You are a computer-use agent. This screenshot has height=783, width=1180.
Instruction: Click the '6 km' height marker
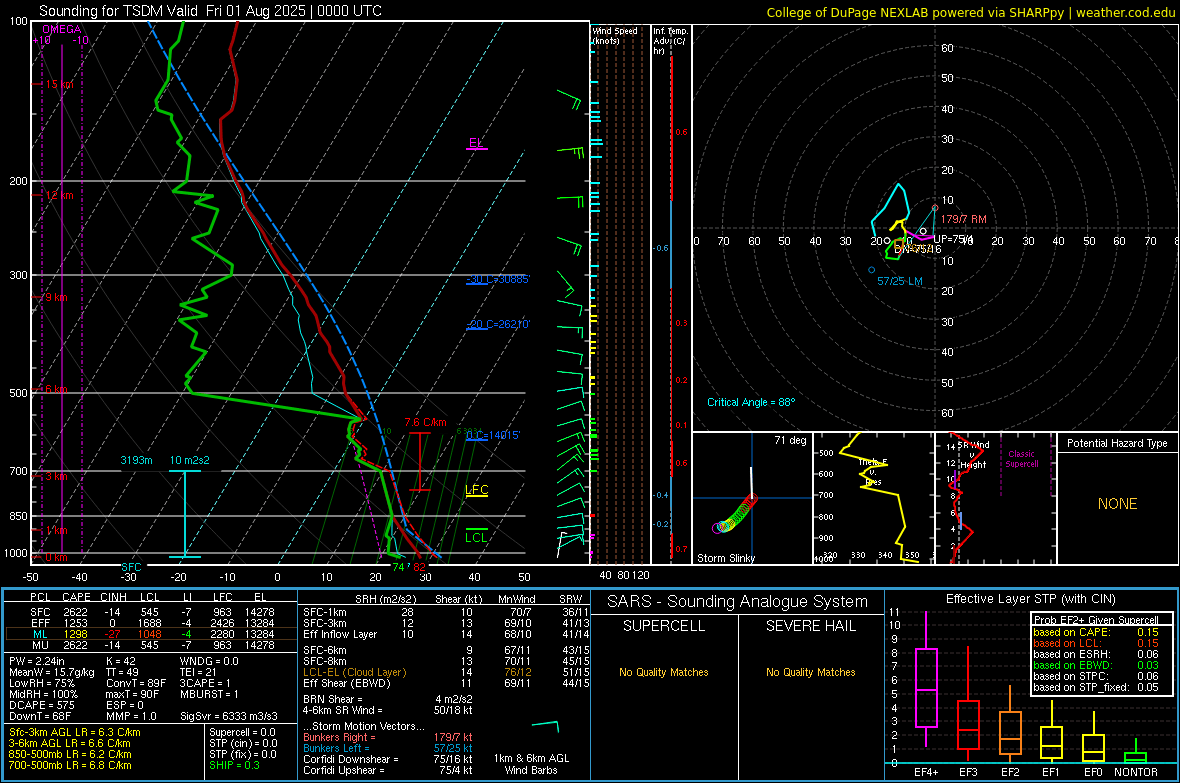(56, 389)
